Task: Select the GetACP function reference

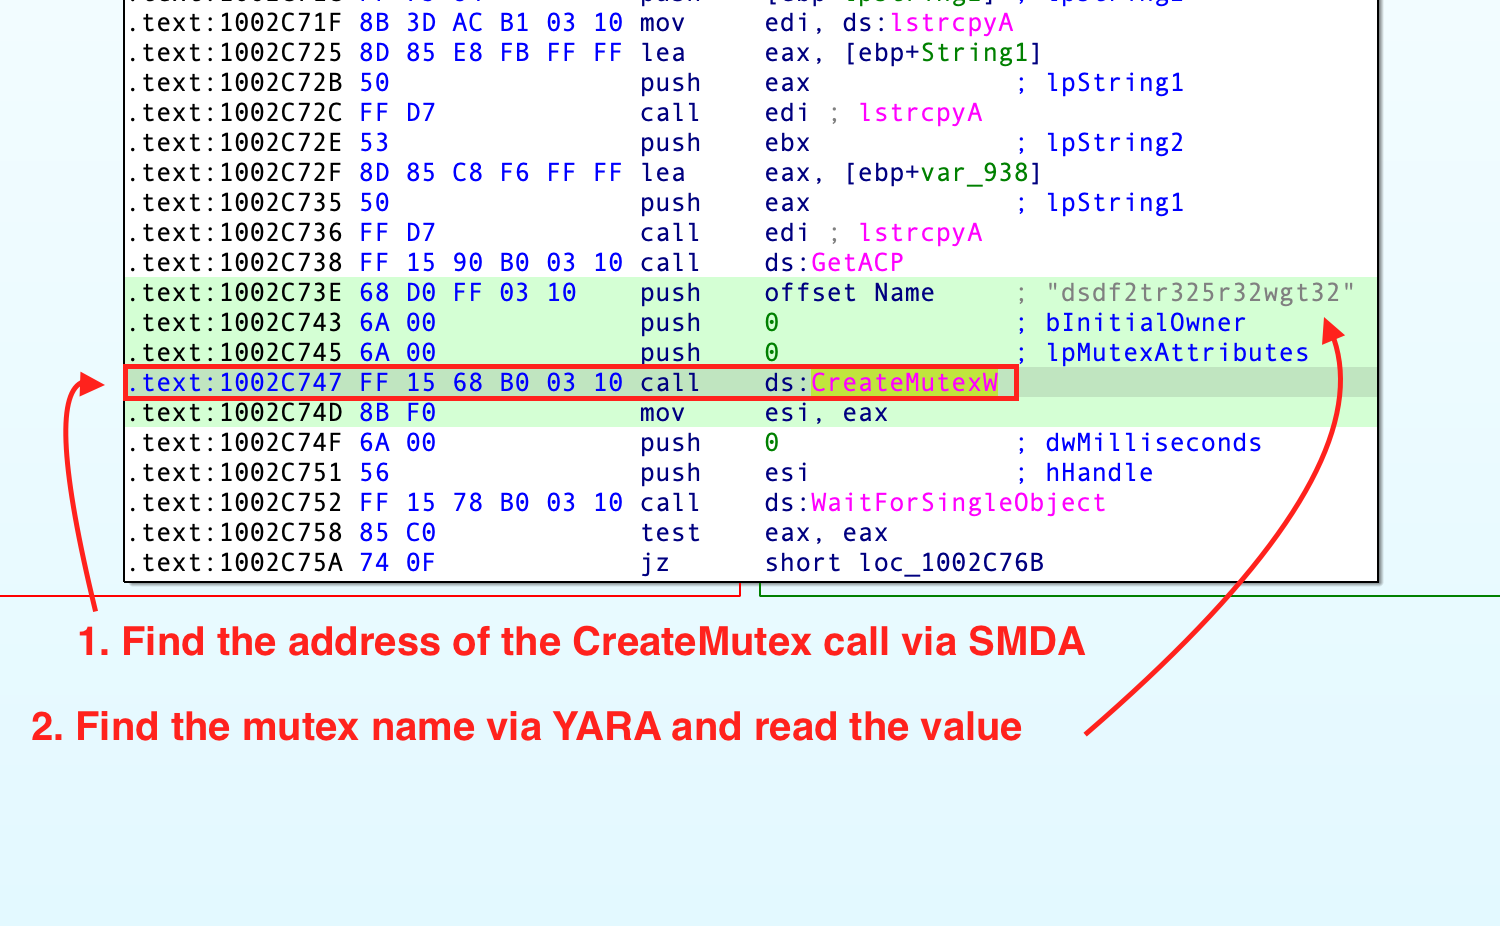Action: [x=857, y=263]
